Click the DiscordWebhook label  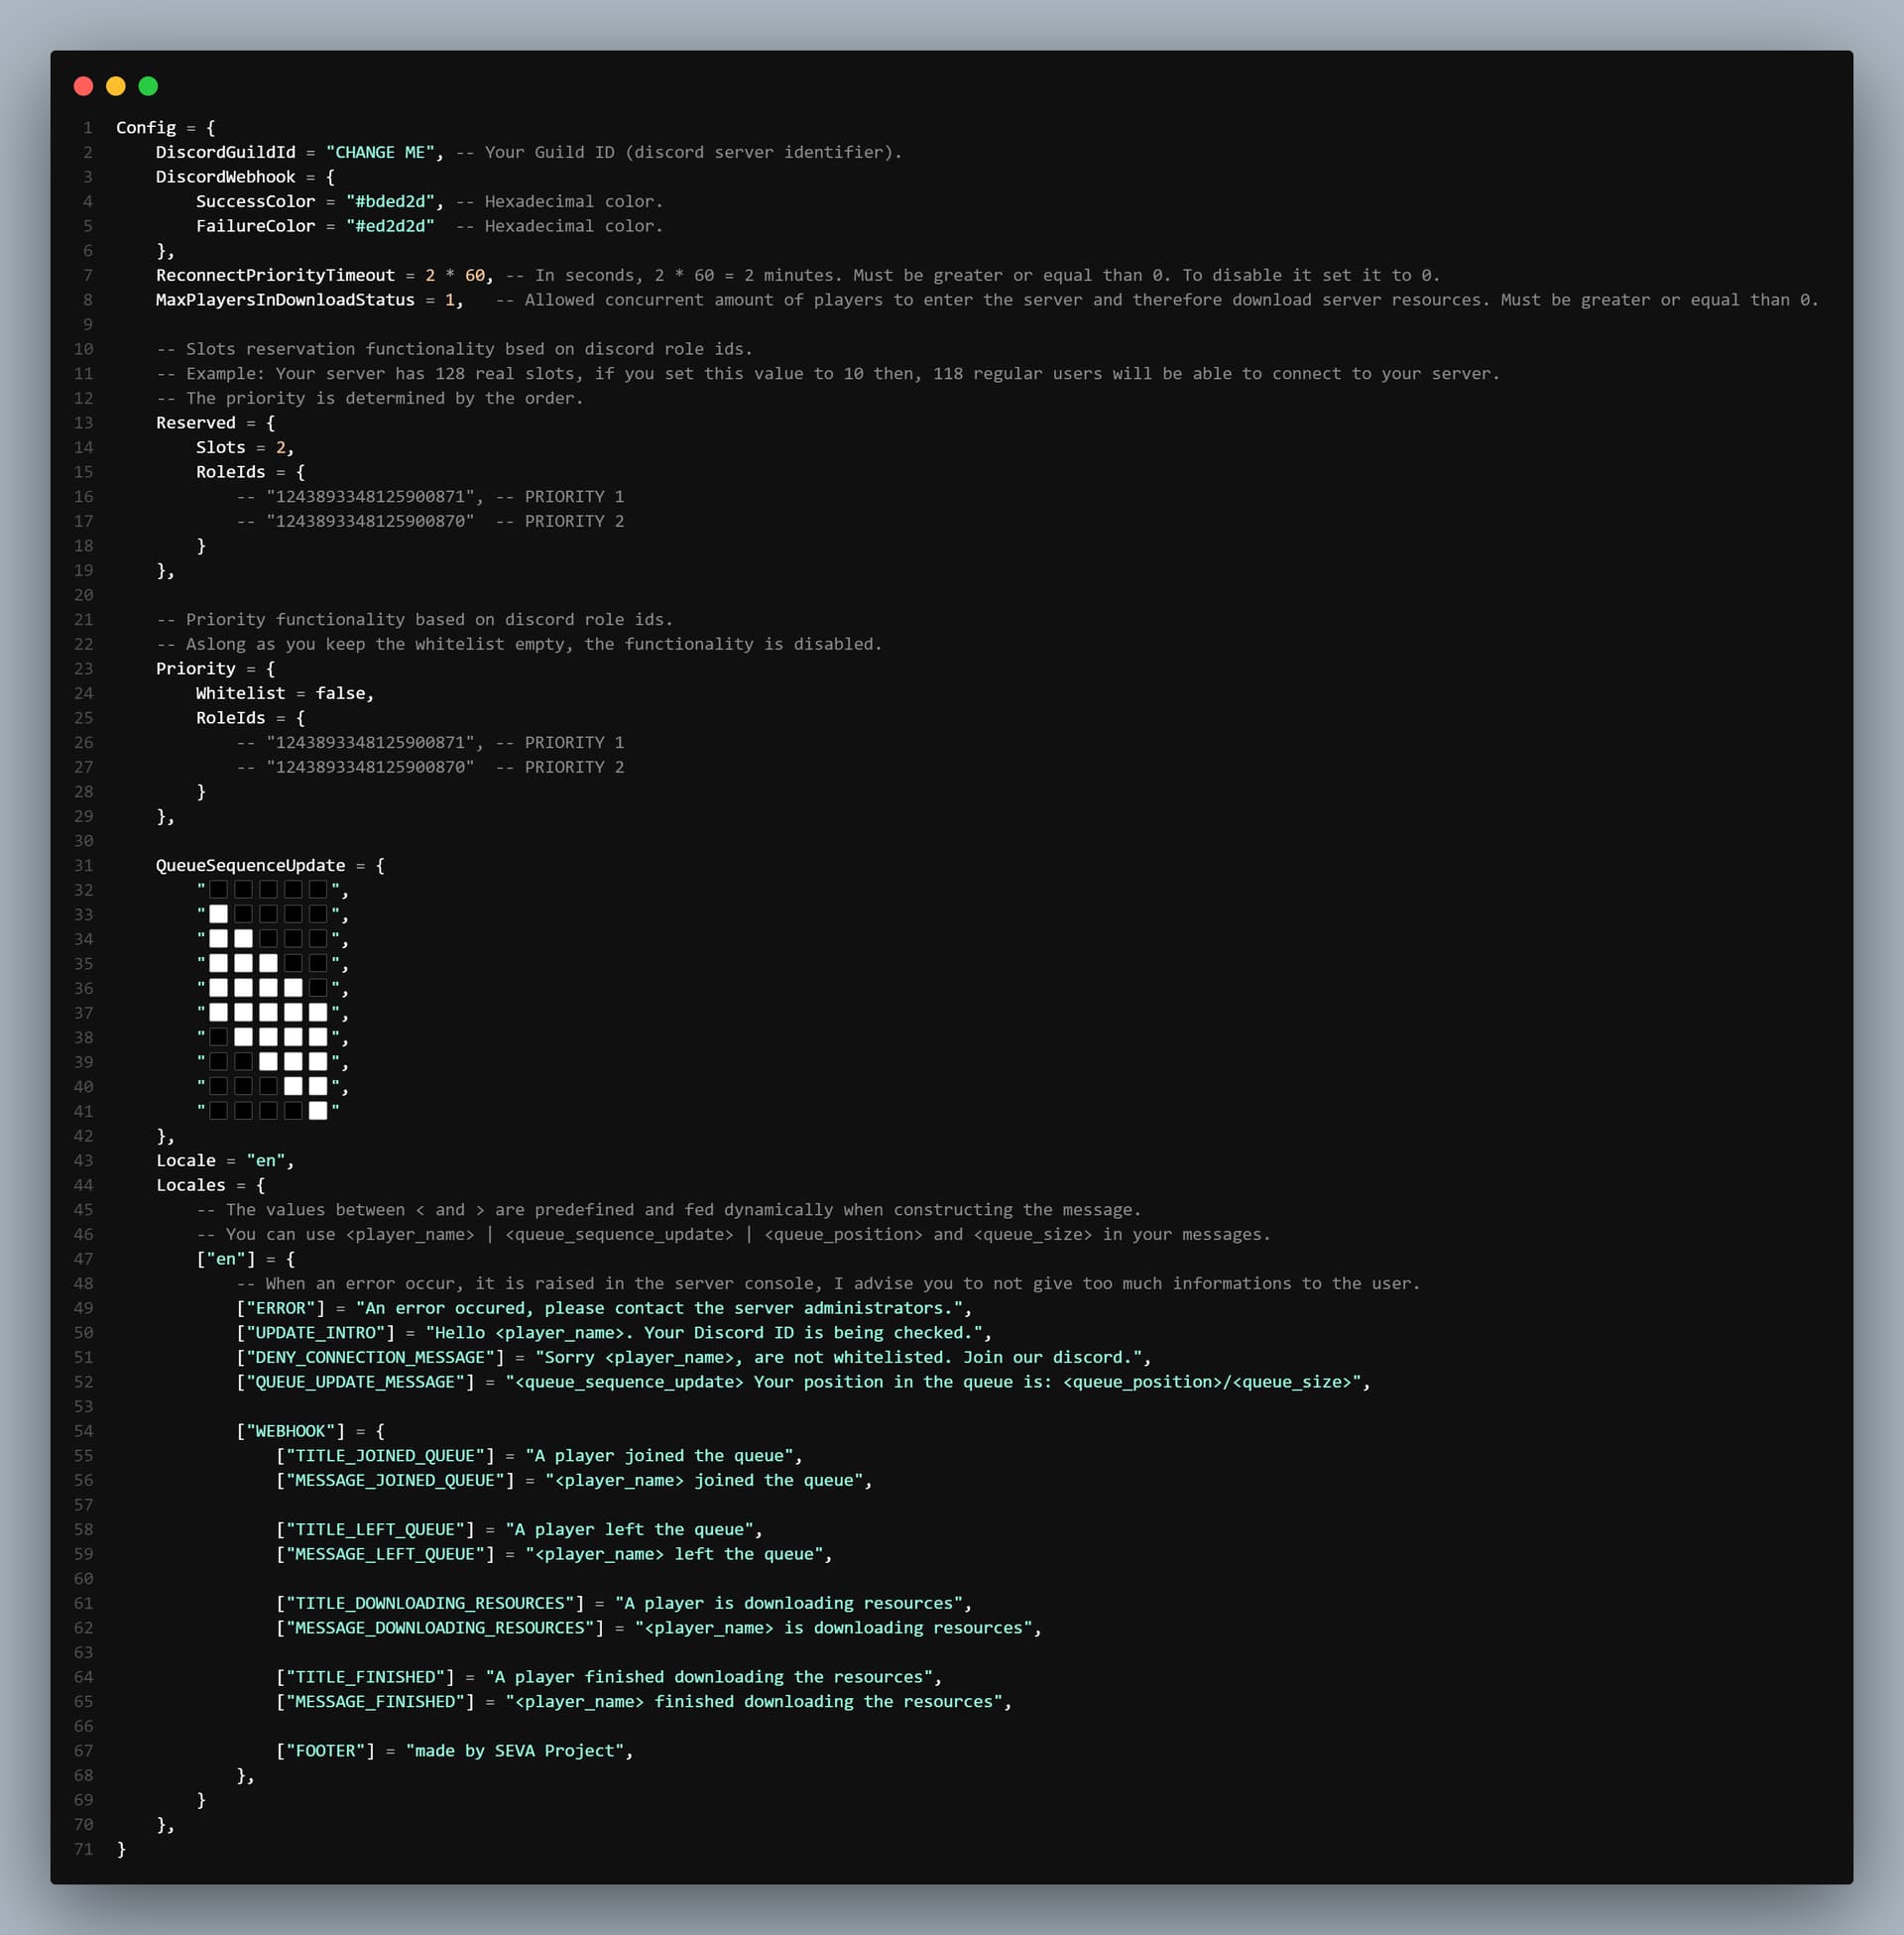point(225,176)
